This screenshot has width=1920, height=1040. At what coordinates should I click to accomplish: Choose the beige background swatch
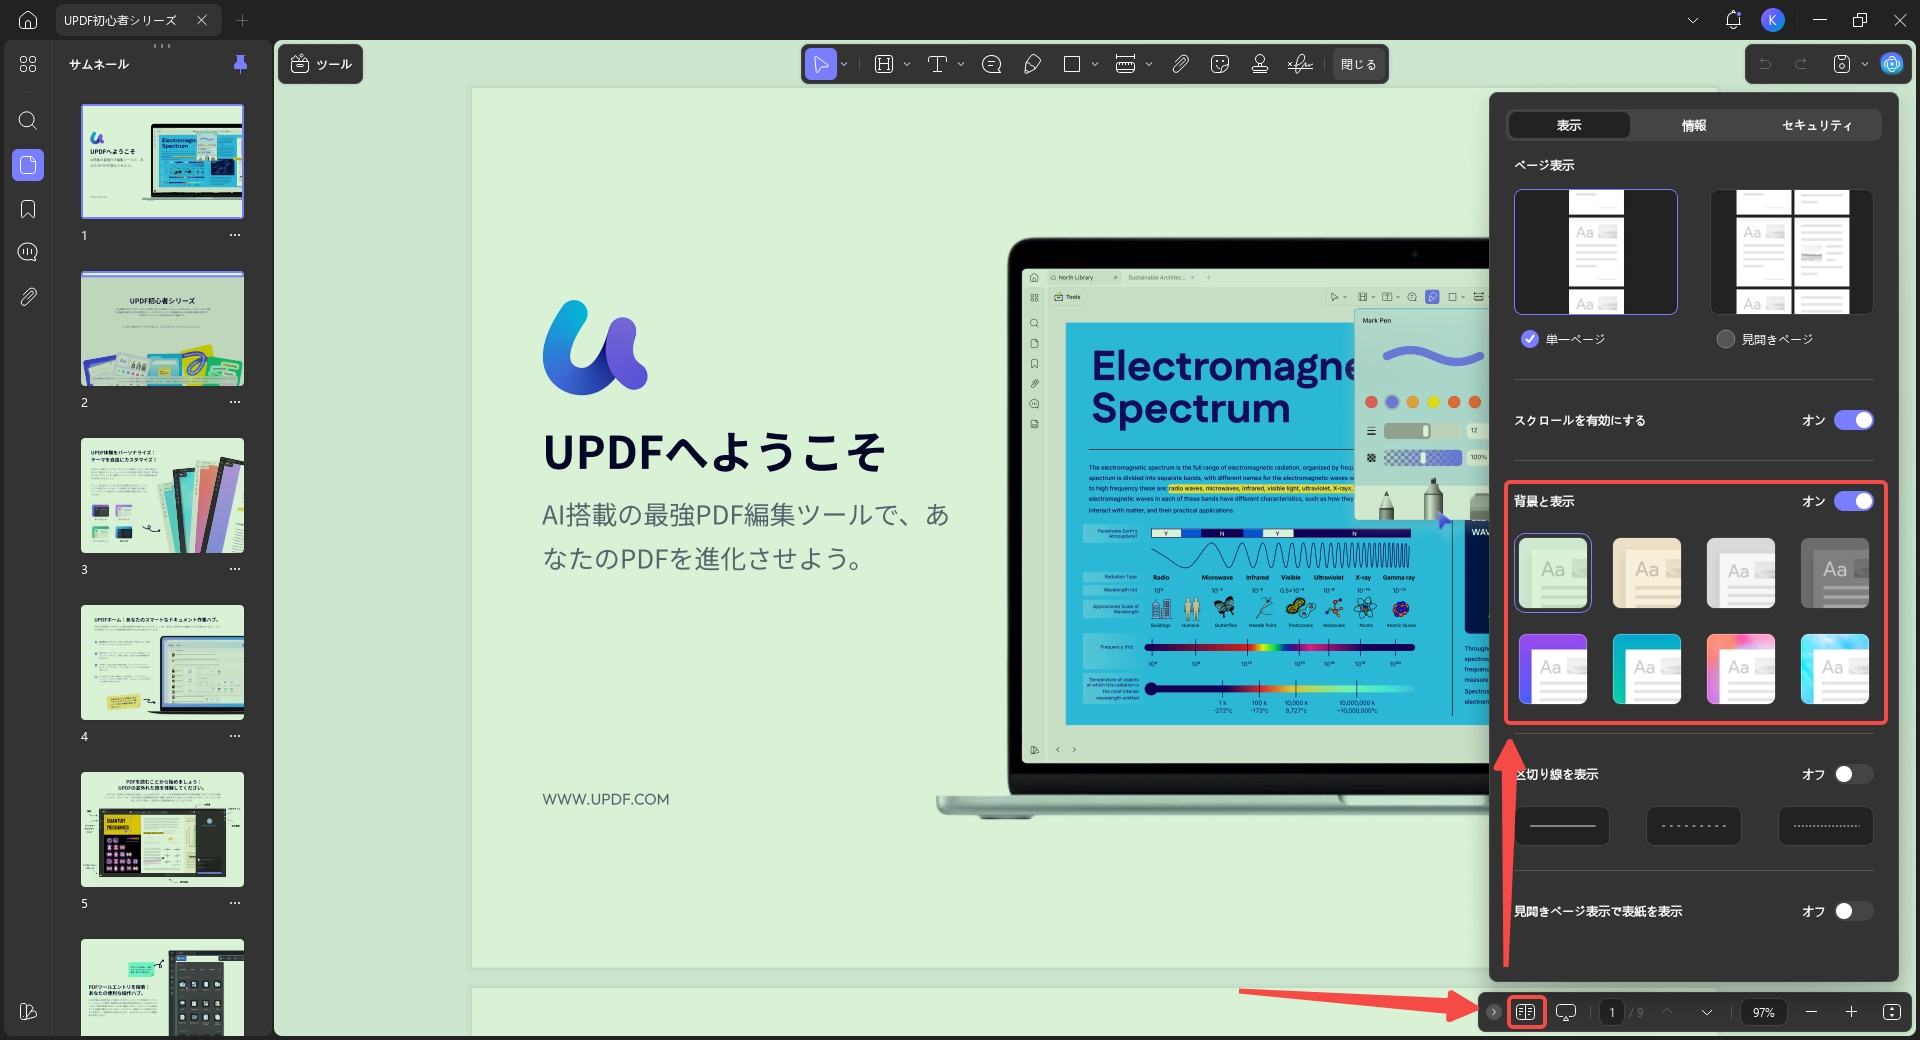tap(1646, 573)
